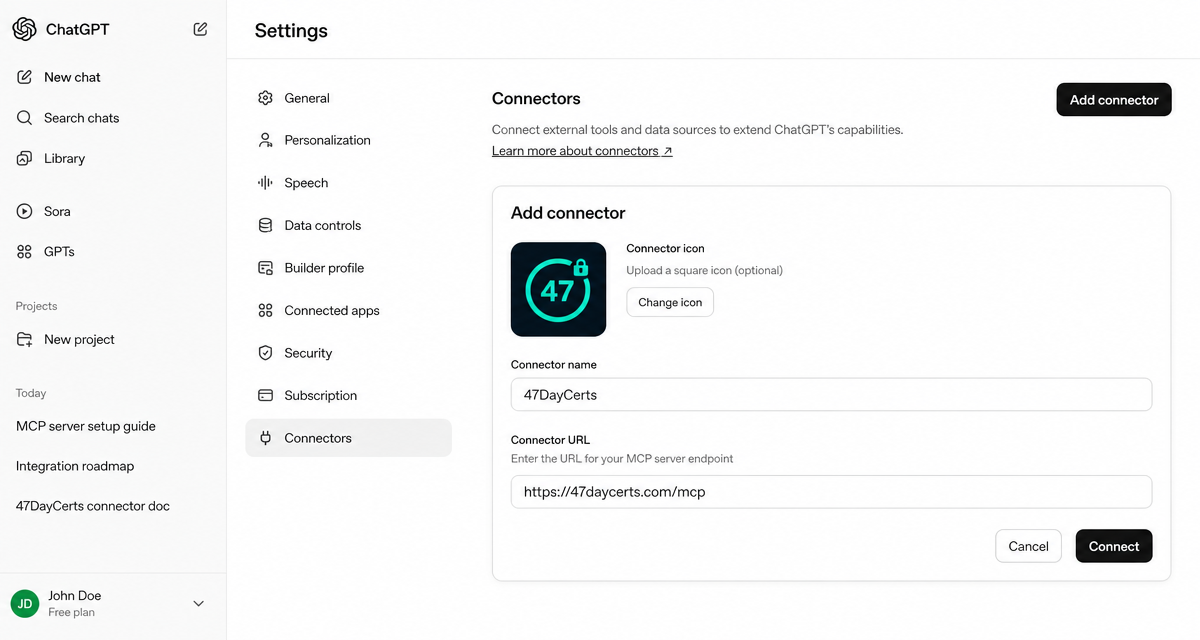Open the General settings tab

point(348,98)
